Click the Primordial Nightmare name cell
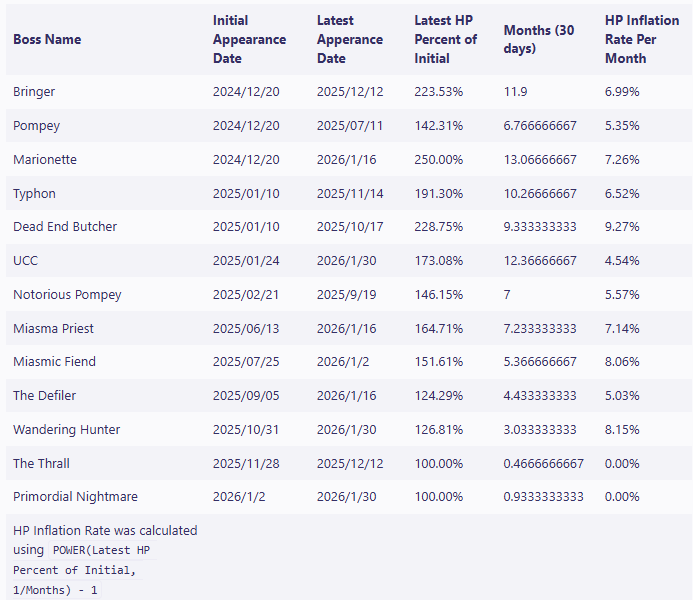 click(x=75, y=497)
